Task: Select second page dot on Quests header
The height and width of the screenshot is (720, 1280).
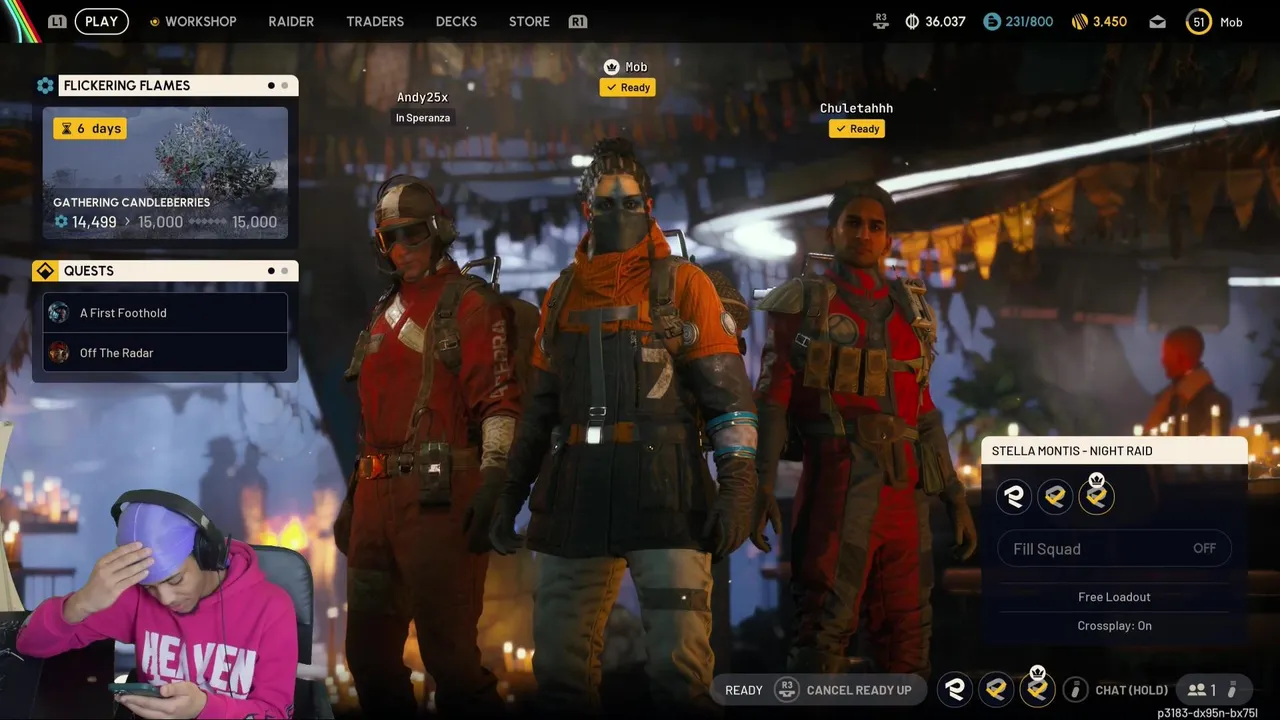Action: point(284,271)
